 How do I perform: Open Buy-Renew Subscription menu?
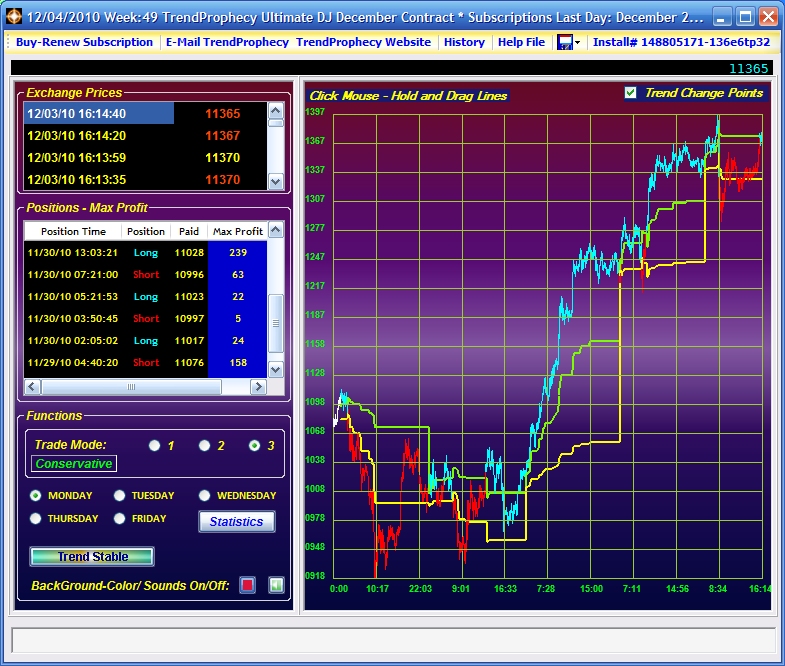click(84, 42)
